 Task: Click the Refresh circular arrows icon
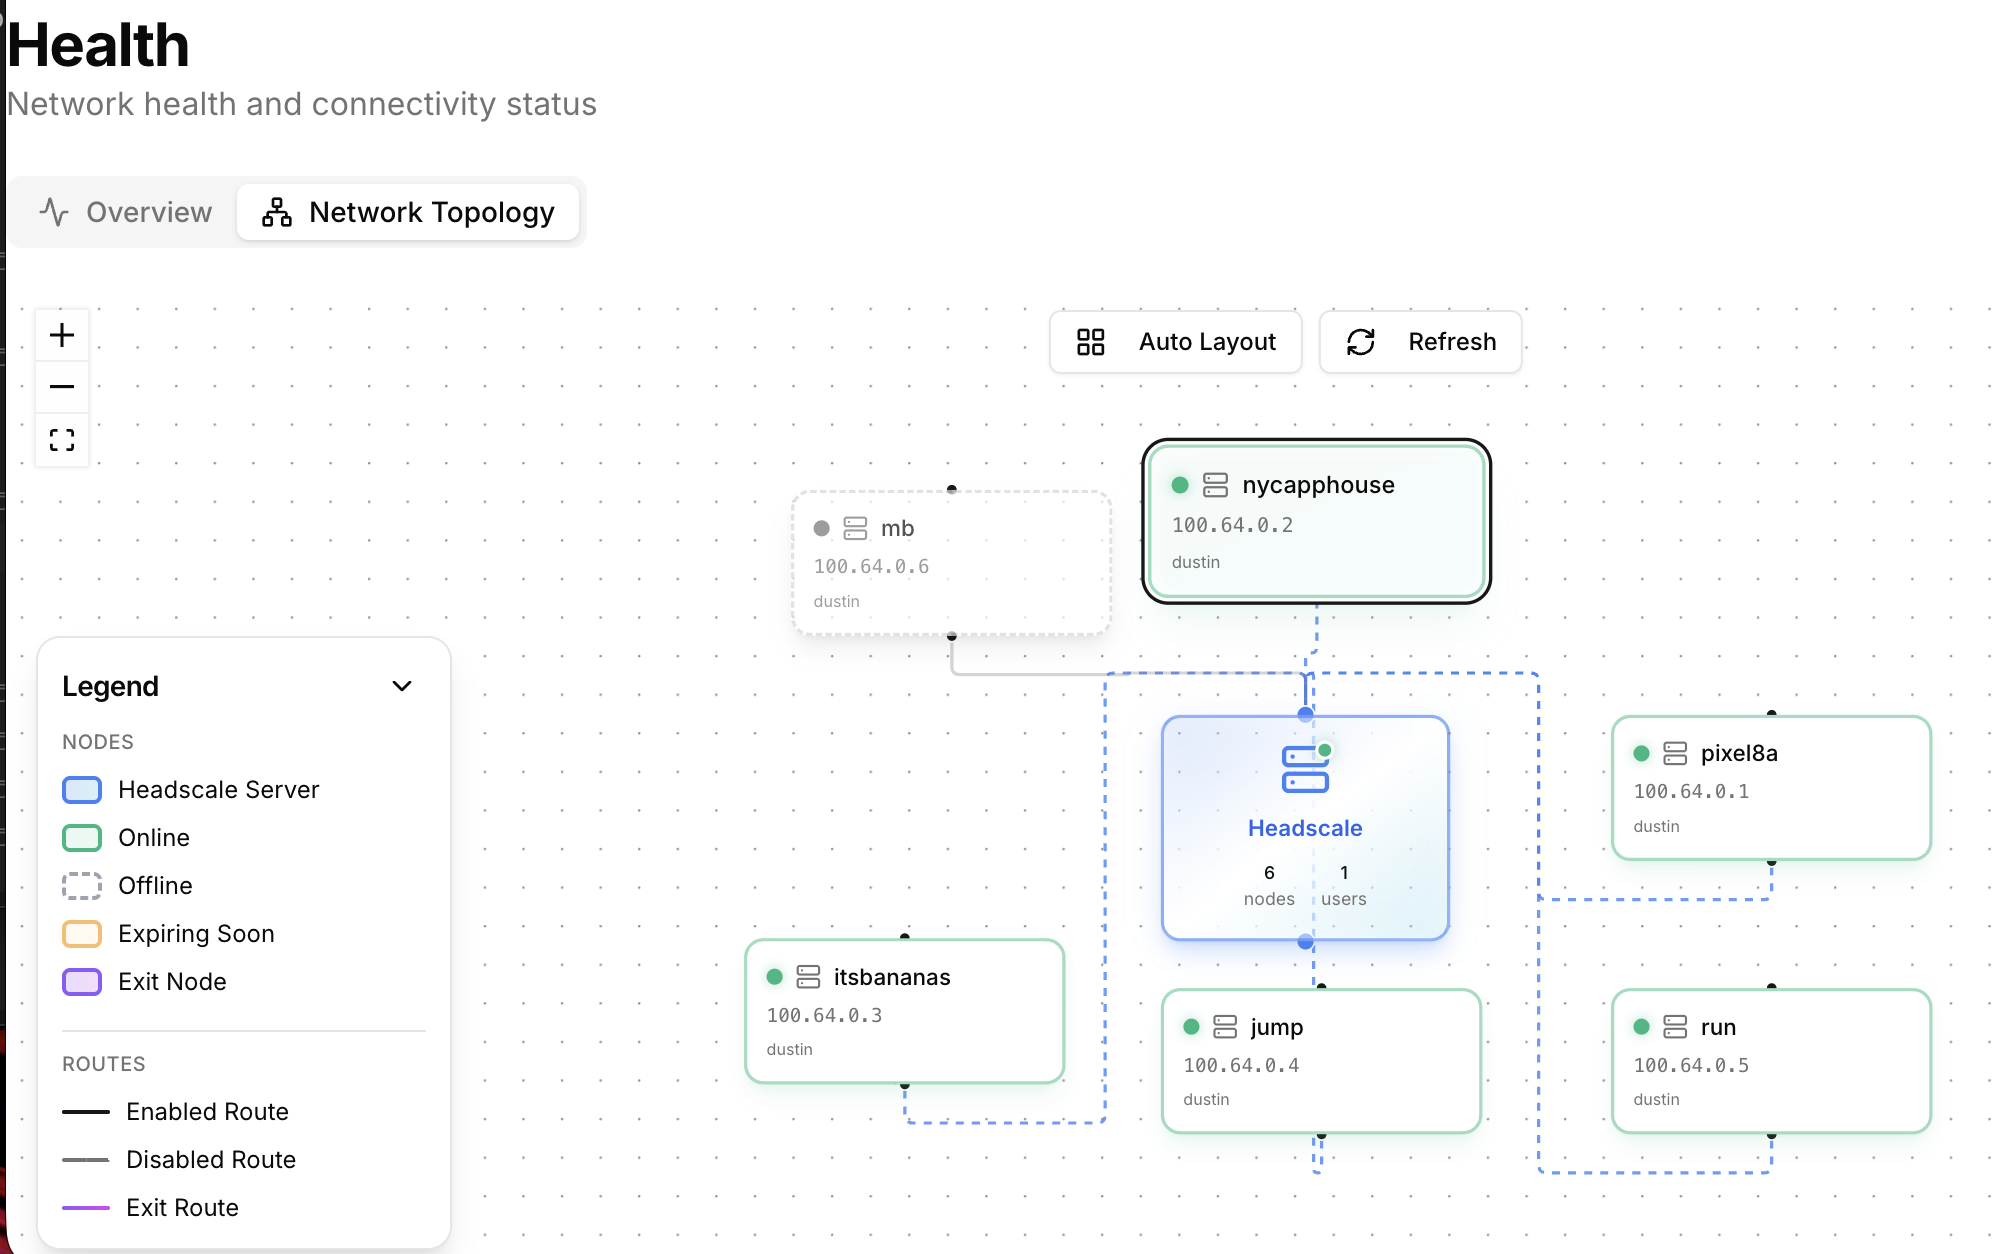pos(1360,342)
